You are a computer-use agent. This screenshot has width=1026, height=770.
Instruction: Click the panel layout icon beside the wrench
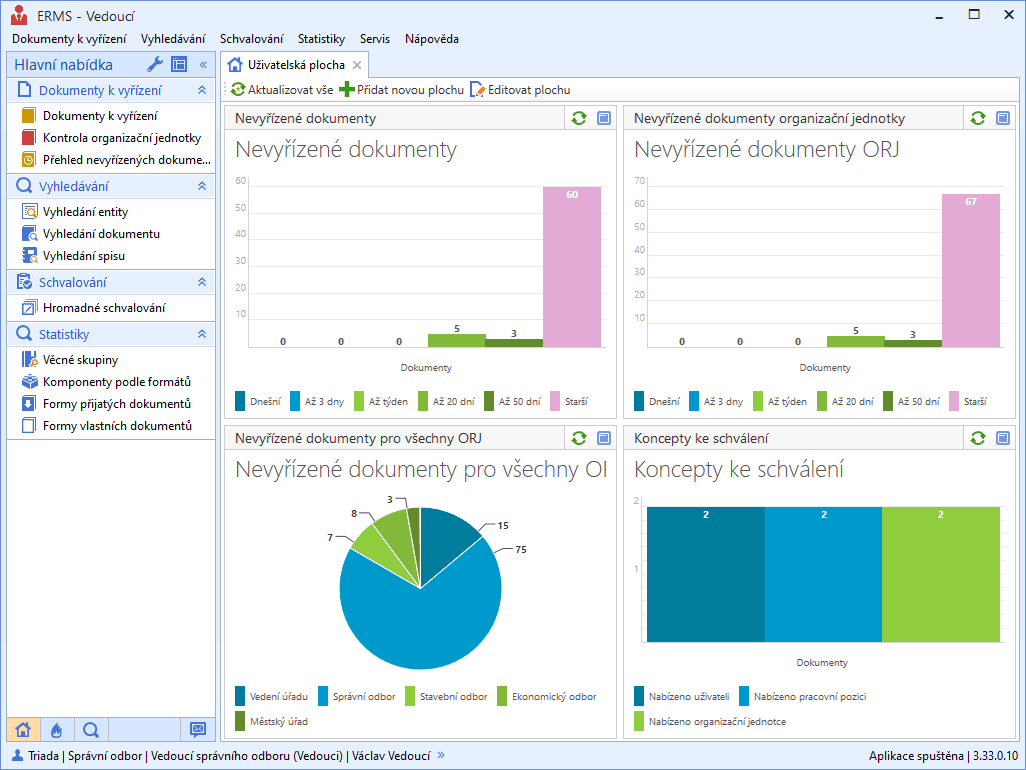pyautogui.click(x=179, y=65)
